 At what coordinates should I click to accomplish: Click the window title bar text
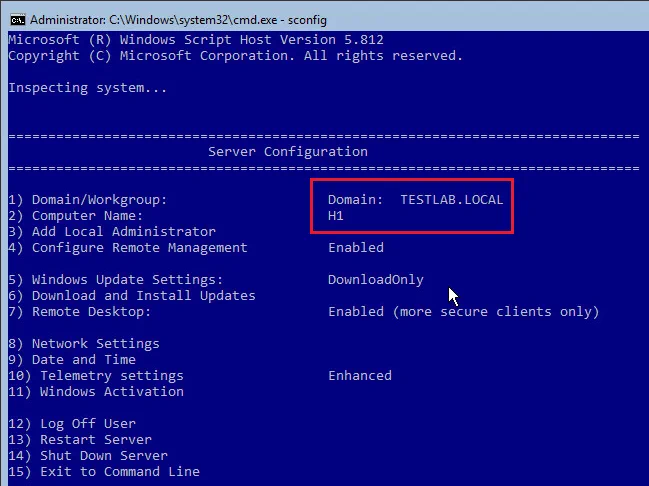[x=178, y=20]
